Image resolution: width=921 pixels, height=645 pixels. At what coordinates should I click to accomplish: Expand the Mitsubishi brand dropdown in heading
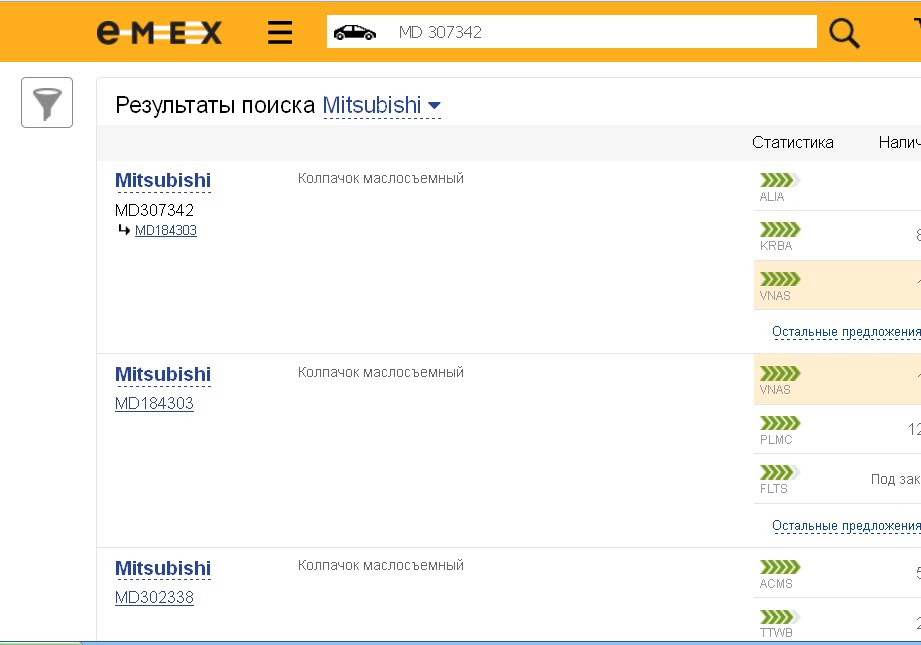click(x=433, y=106)
